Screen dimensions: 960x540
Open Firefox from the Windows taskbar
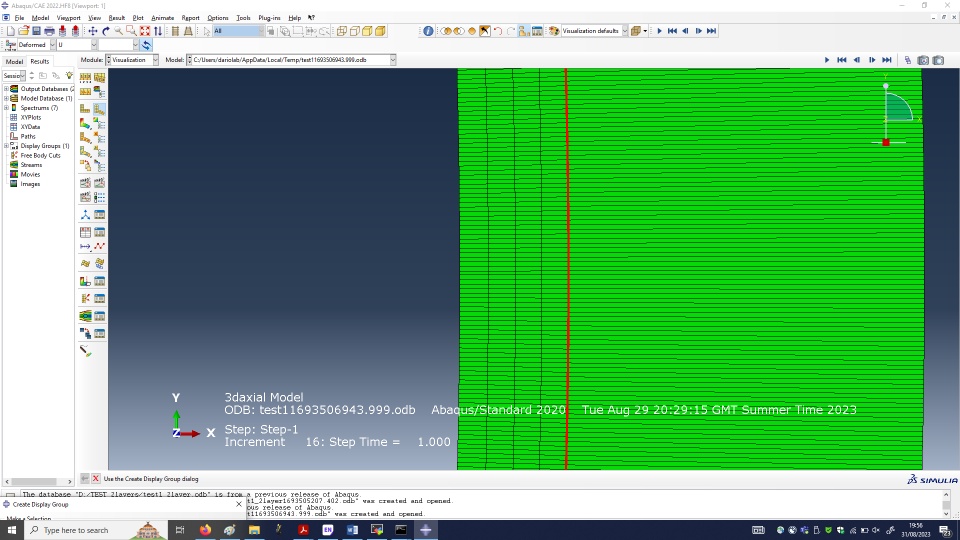[x=205, y=530]
